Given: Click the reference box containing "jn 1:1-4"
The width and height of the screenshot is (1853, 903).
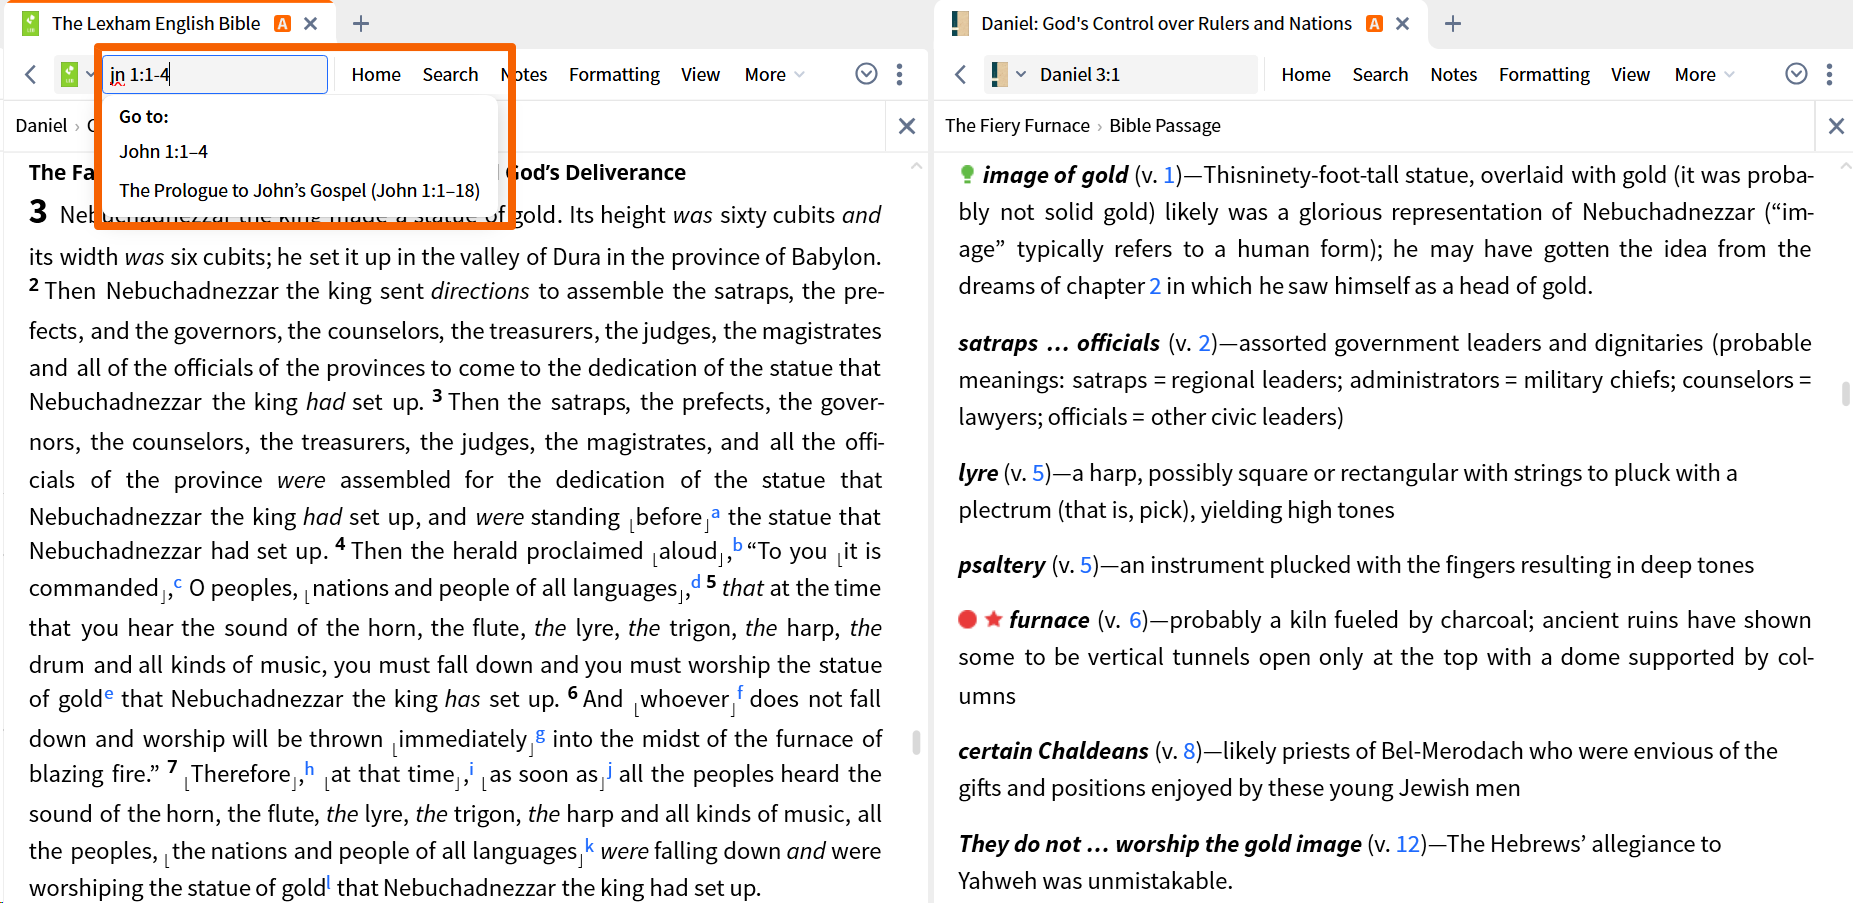Looking at the screenshot, I should click(215, 74).
